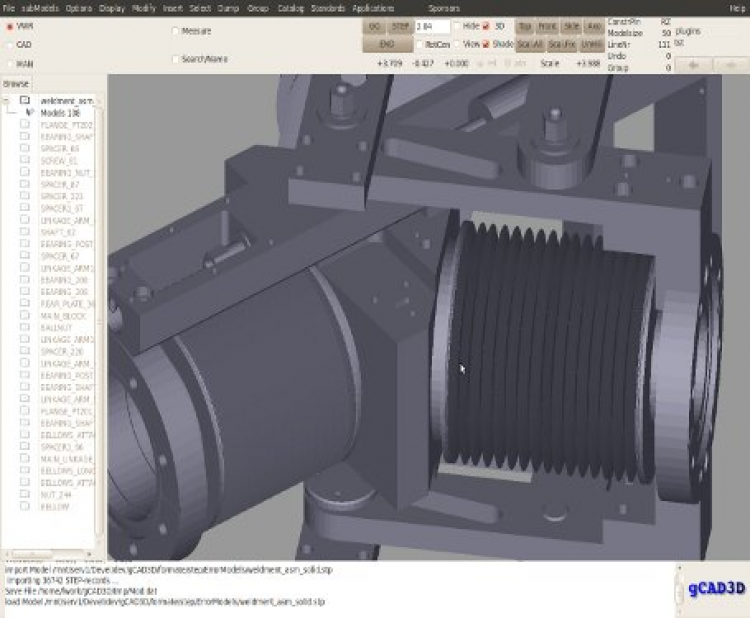
Task: Click the icon beside SCREW_81 item
Action: (x=25, y=160)
